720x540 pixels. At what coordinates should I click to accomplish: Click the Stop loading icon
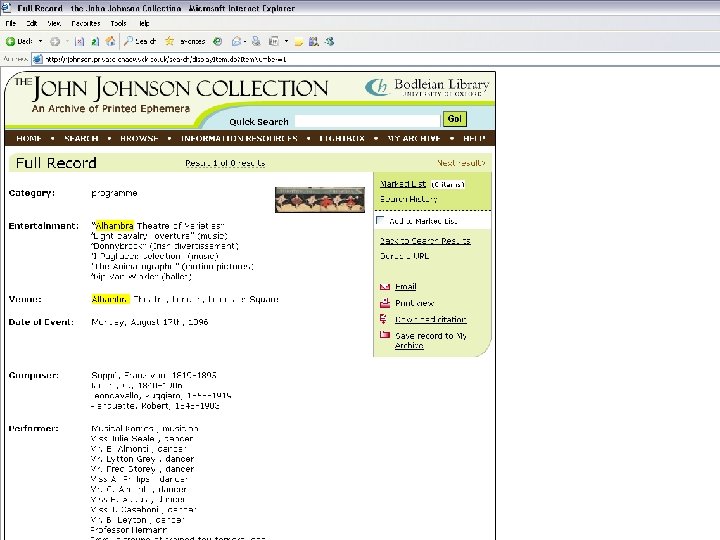click(x=79, y=42)
